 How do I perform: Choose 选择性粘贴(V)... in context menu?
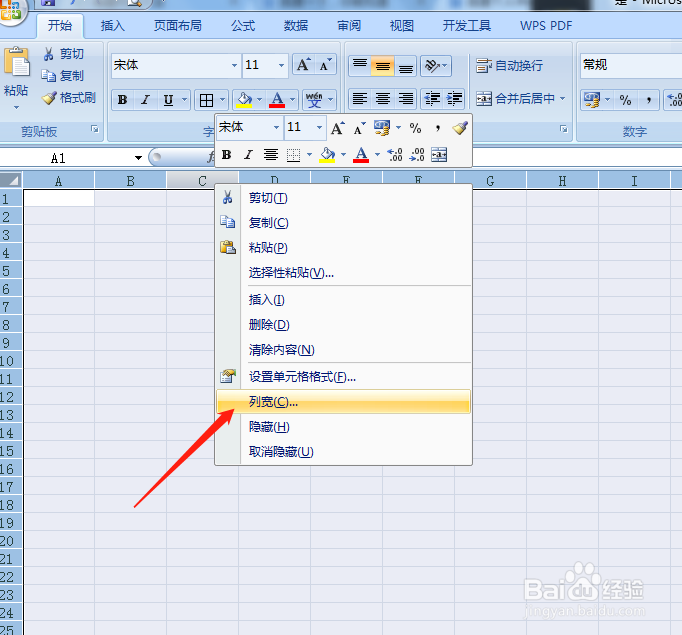[x=343, y=272]
